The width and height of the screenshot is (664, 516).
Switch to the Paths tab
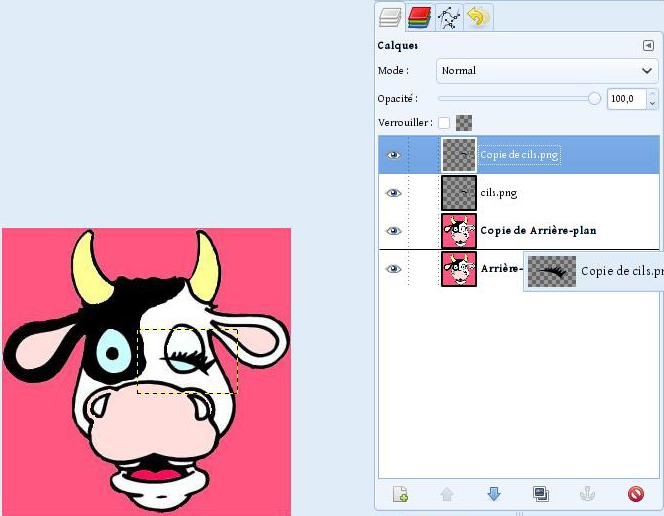tap(449, 17)
